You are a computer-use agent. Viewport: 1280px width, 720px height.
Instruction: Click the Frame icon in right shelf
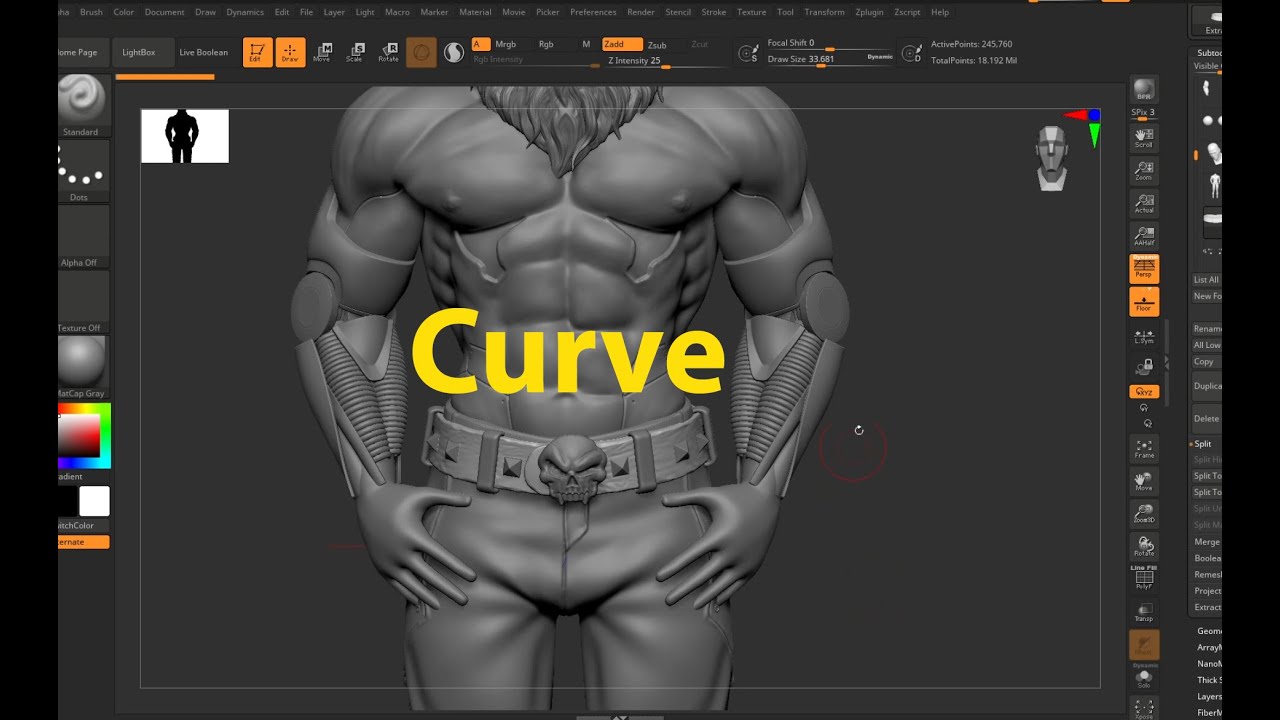(1144, 449)
